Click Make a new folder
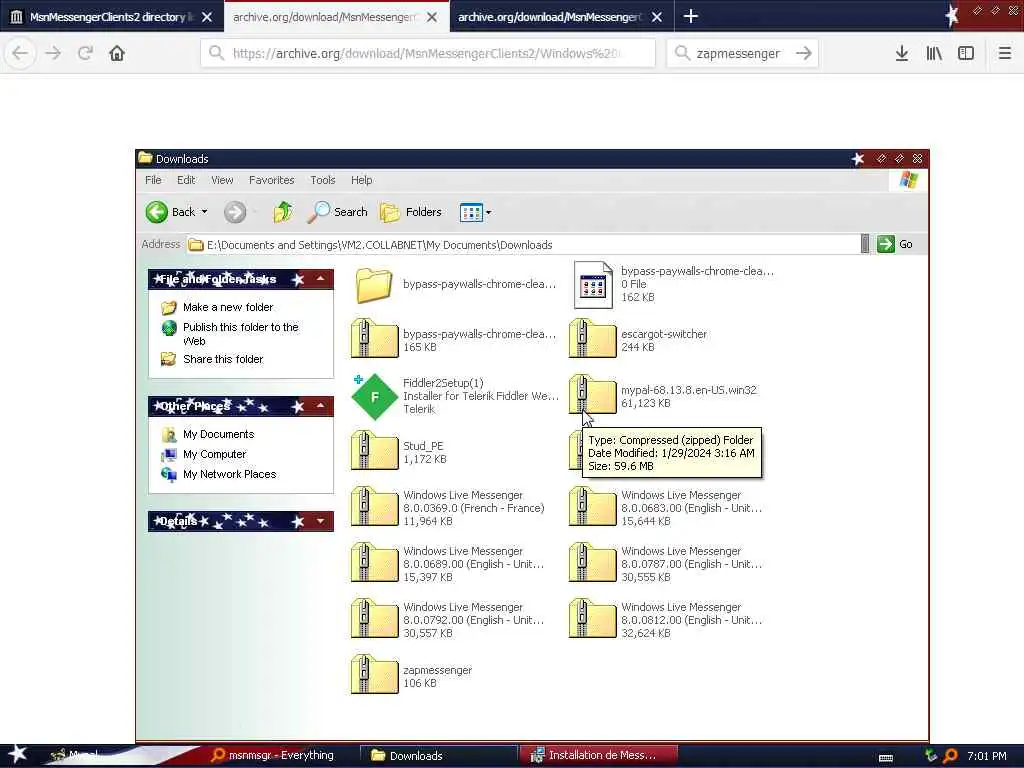Screen dimensions: 1024x768 [x=228, y=307]
